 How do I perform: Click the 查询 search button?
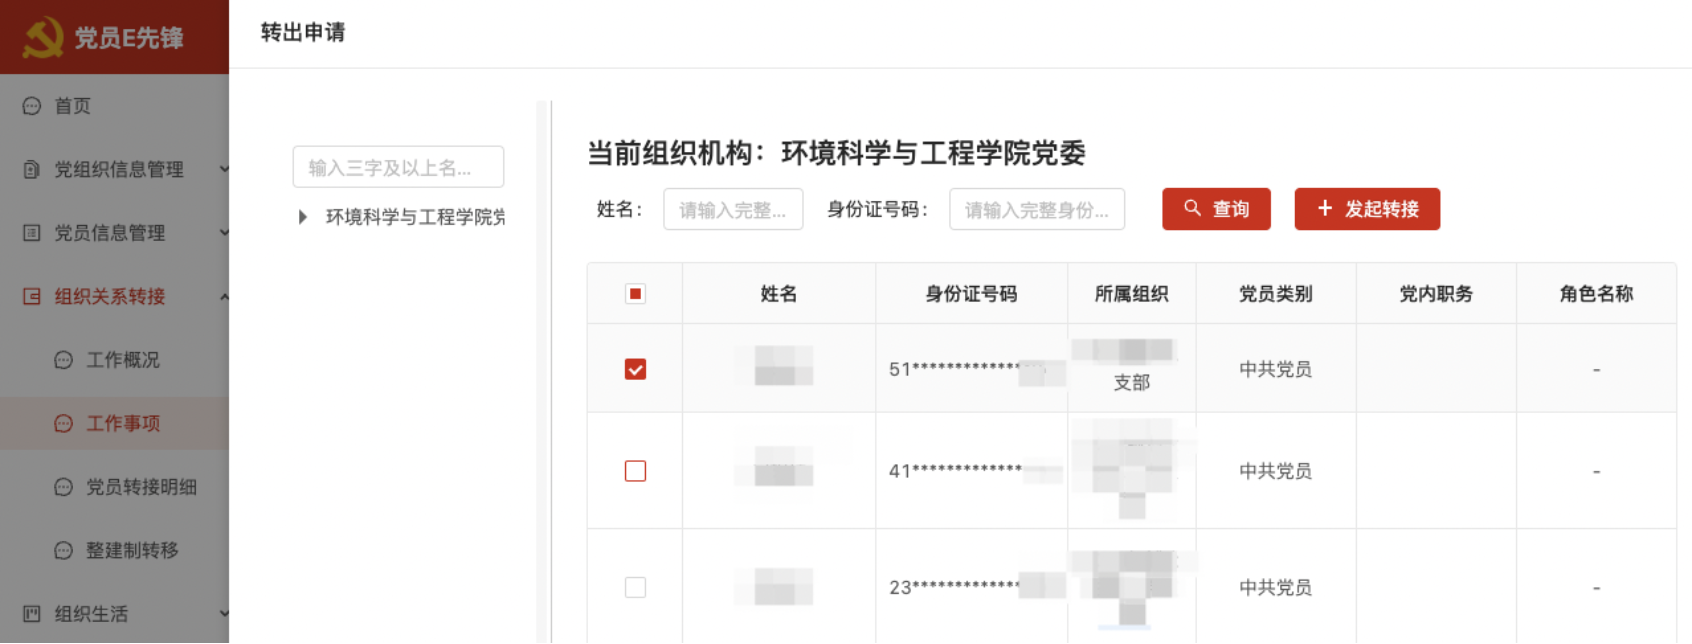pos(1216,209)
